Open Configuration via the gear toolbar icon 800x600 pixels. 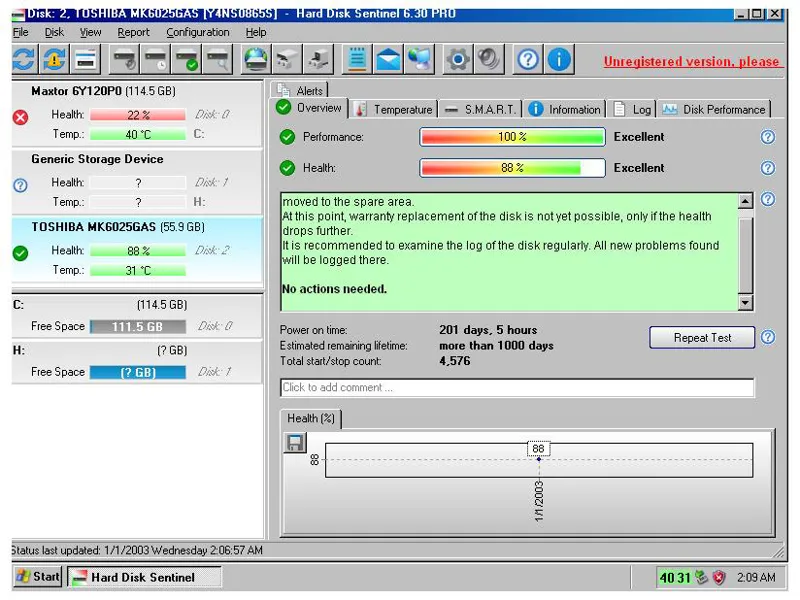point(458,60)
